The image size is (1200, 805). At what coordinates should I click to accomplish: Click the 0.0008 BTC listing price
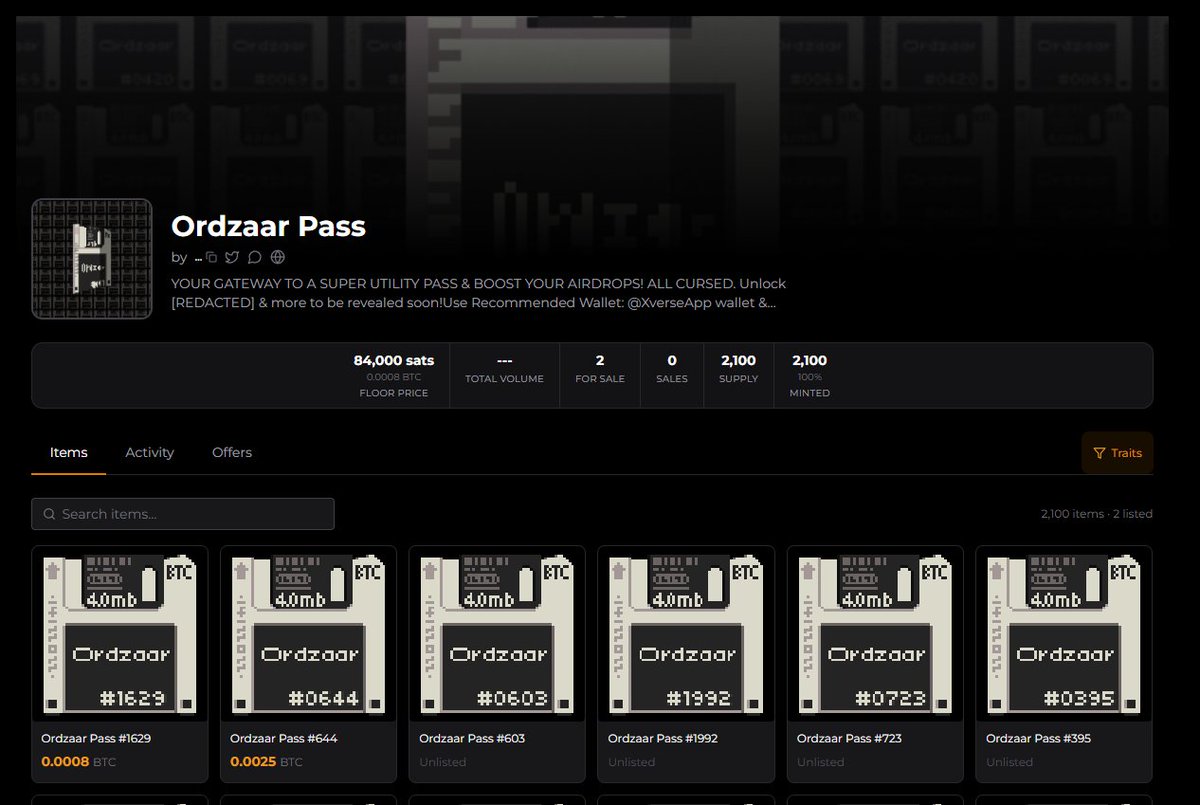click(x=79, y=762)
